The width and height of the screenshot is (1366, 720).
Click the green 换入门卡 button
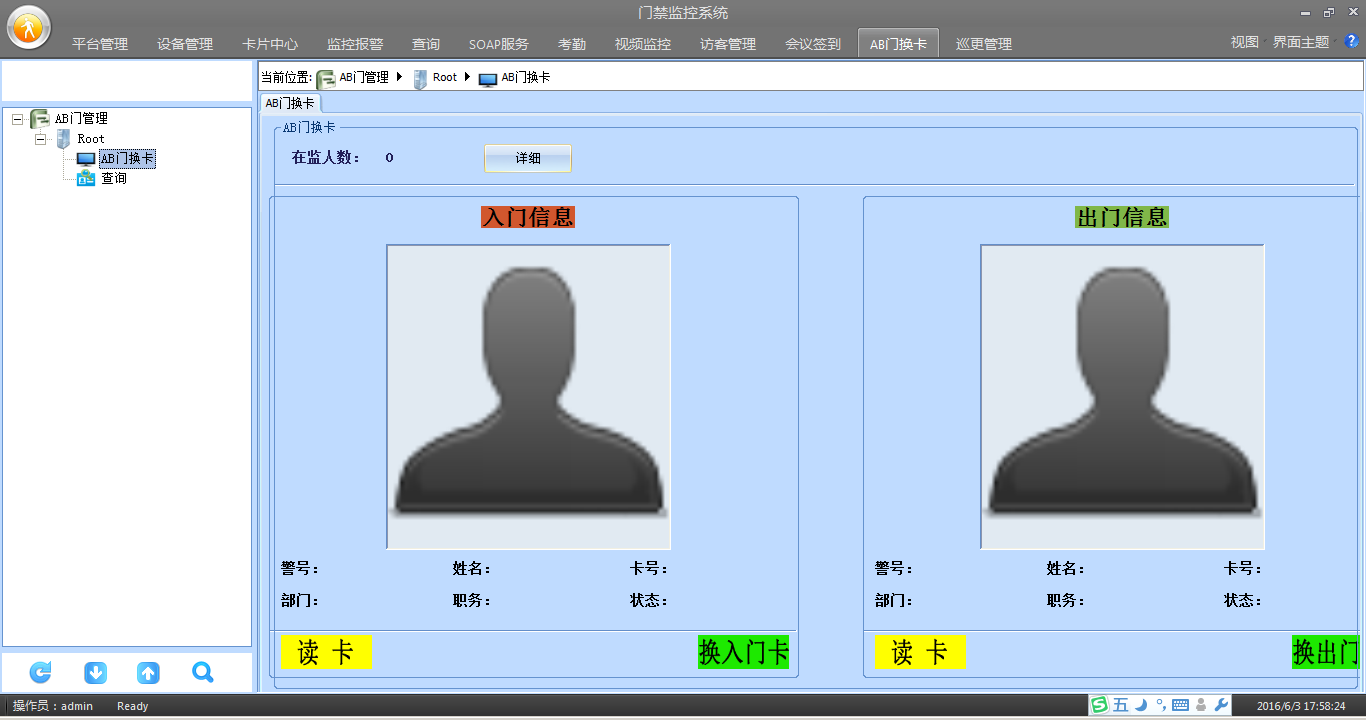click(x=744, y=653)
